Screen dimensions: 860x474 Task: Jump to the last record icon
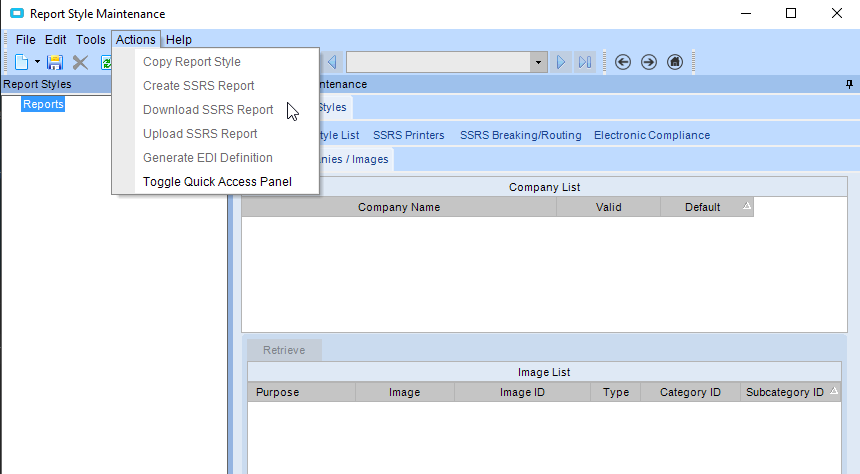click(585, 62)
